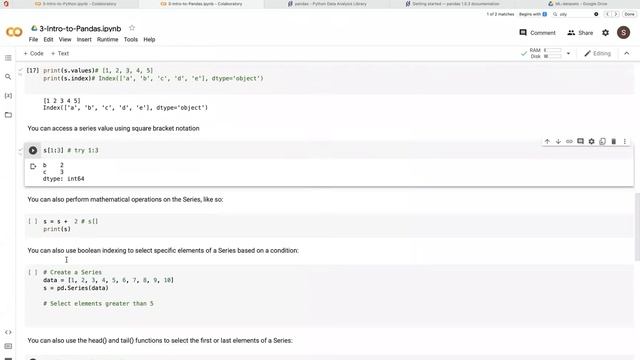Add a new Text cell

pos(60,53)
